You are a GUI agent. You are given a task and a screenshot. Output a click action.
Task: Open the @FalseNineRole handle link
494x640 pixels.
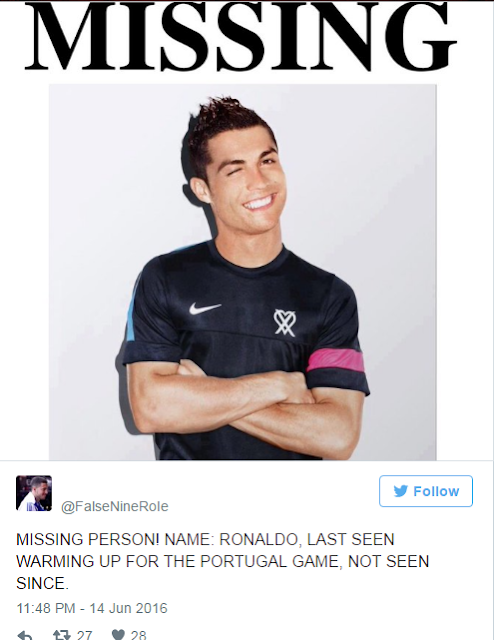115,506
